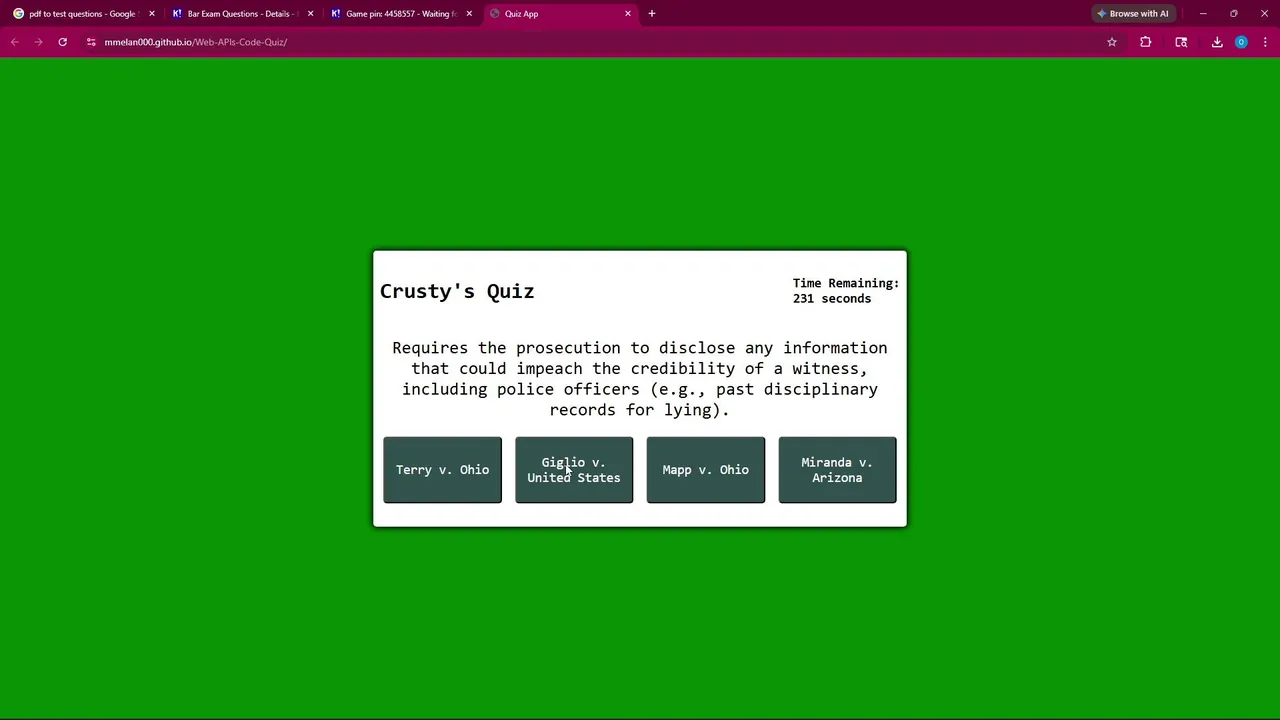Bookmark this page with the star icon
Screen dimensions: 1280x720
1112,42
